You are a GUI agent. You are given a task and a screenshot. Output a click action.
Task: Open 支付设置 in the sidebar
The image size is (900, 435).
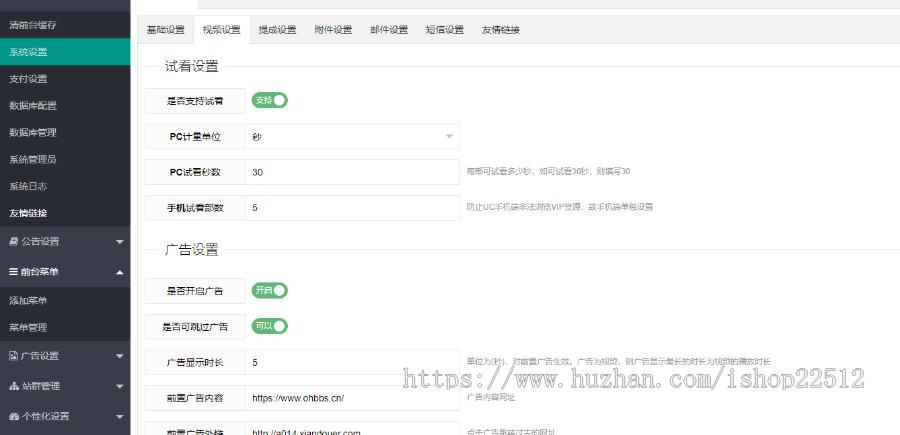click(65, 79)
